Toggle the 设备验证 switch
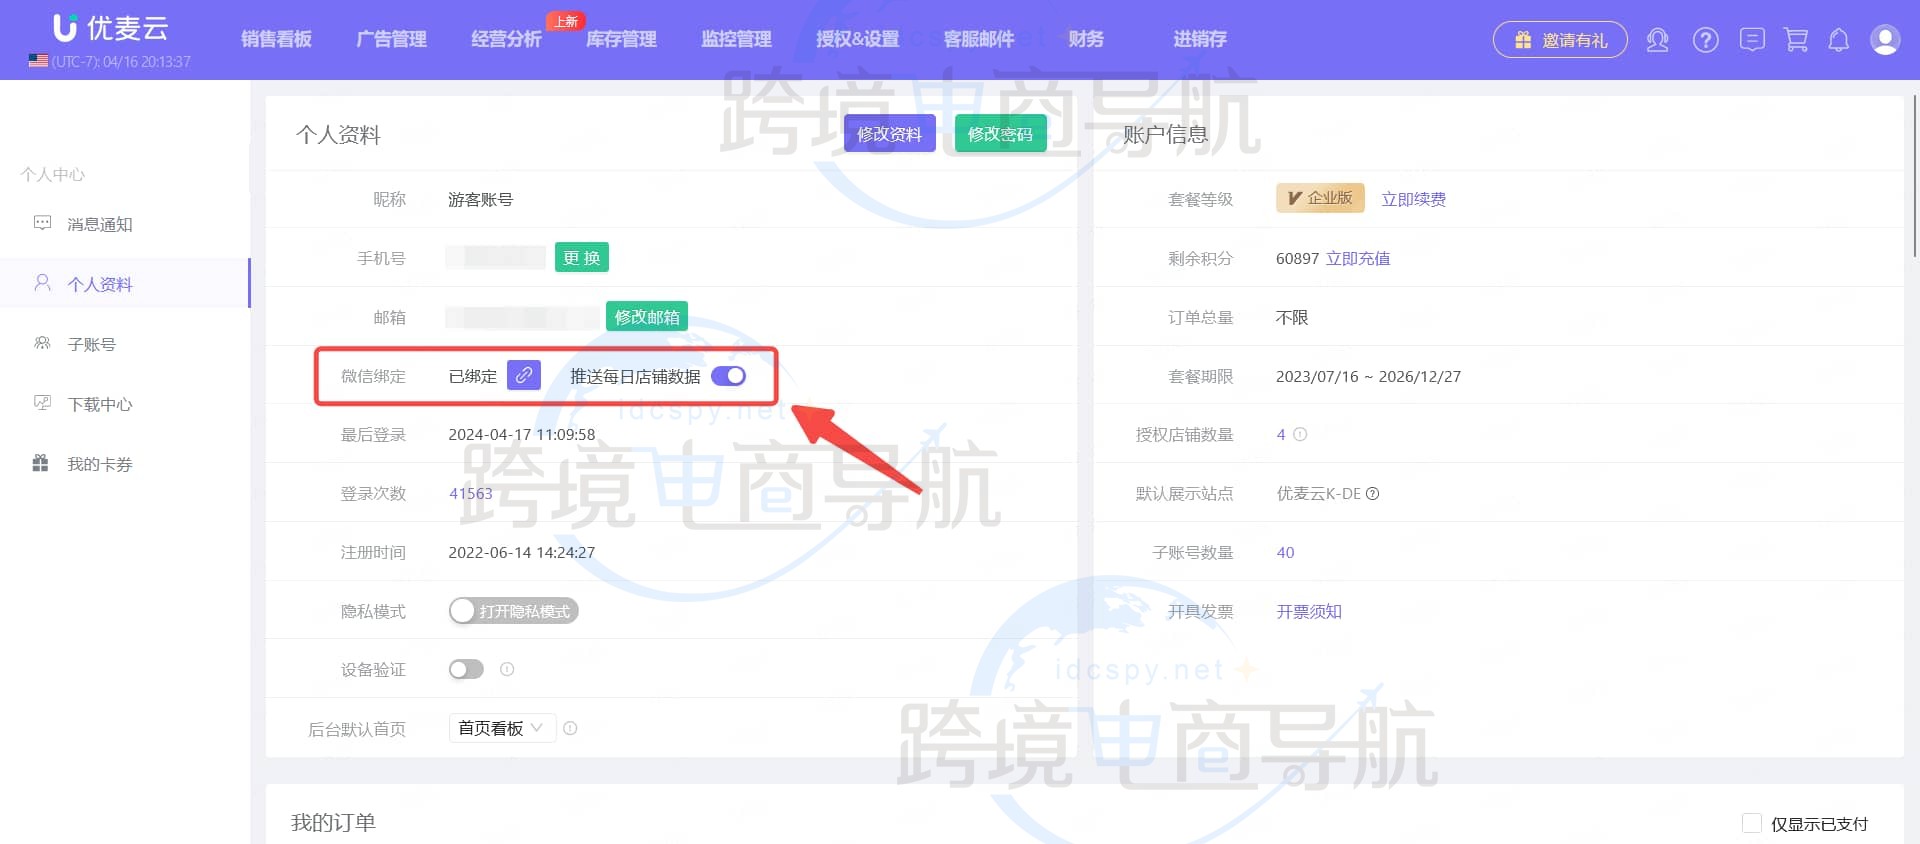Screen dimensions: 1920x844 point(466,669)
